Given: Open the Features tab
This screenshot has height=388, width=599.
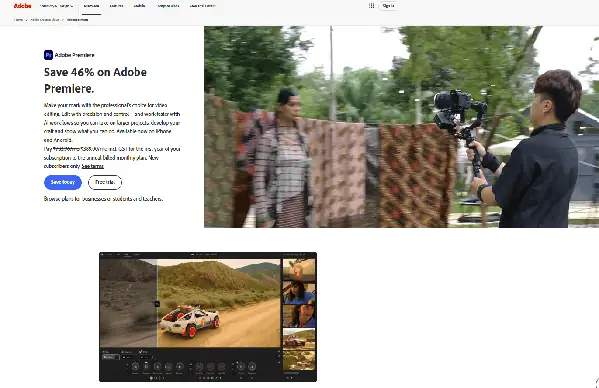Looking at the screenshot, I should [x=116, y=6].
